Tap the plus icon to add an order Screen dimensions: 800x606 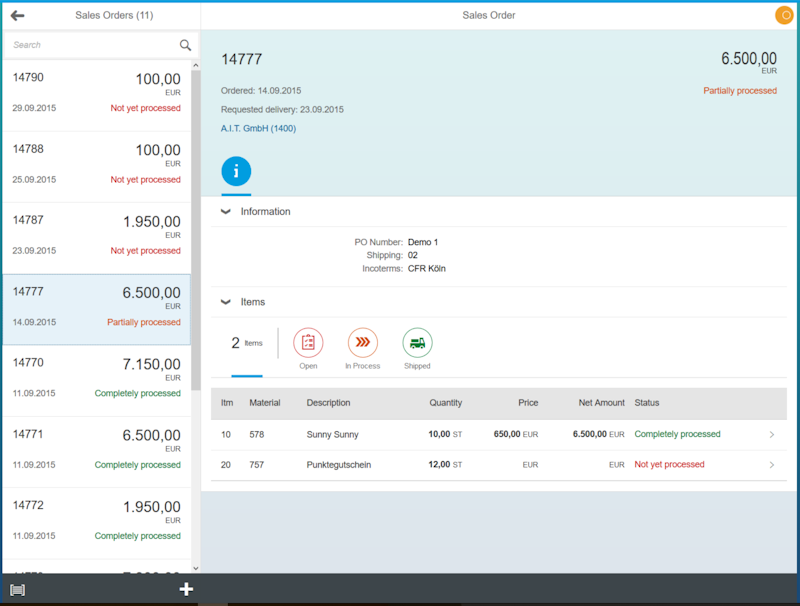[185, 589]
